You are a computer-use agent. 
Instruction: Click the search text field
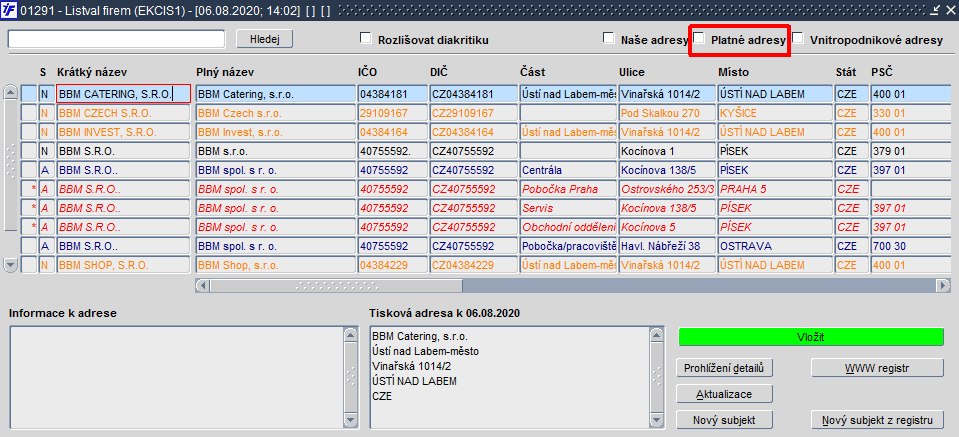coord(117,39)
